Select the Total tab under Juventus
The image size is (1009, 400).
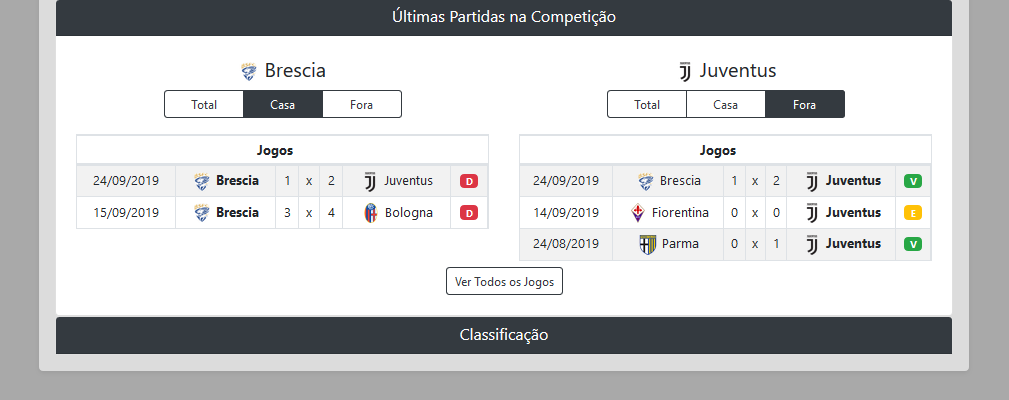pos(647,104)
